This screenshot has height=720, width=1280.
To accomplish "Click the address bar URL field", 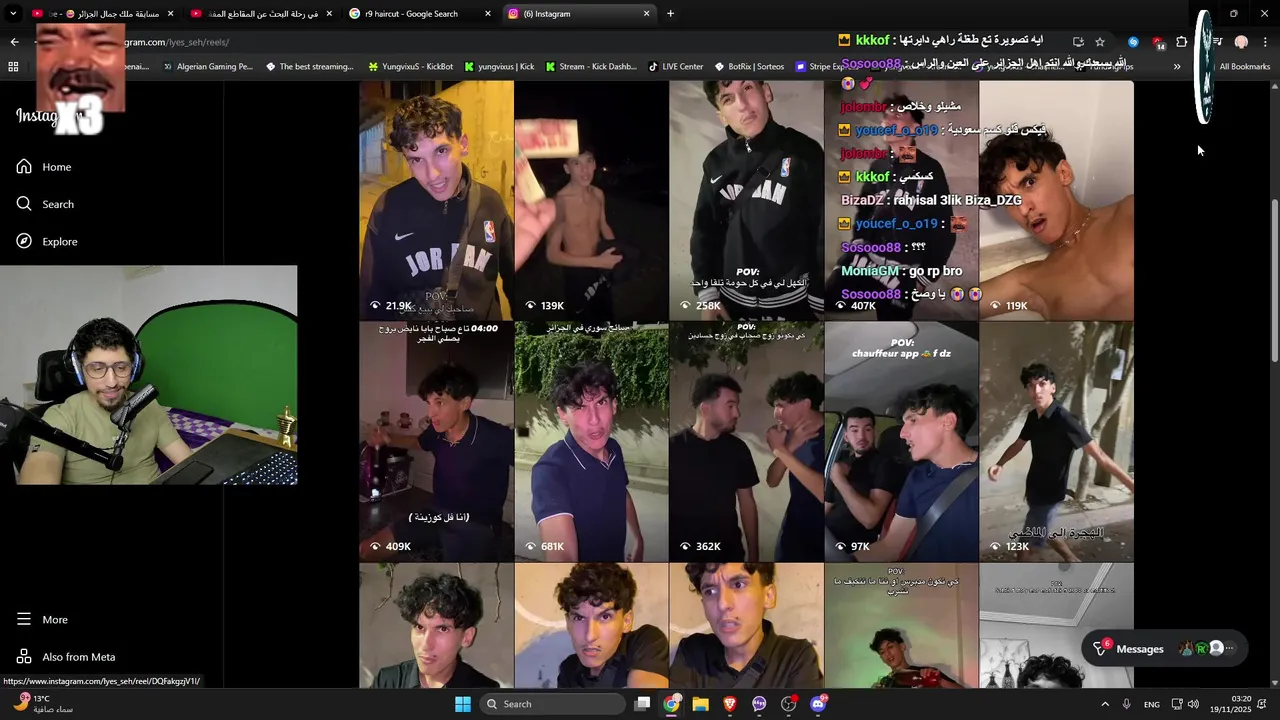I will pyautogui.click(x=560, y=42).
